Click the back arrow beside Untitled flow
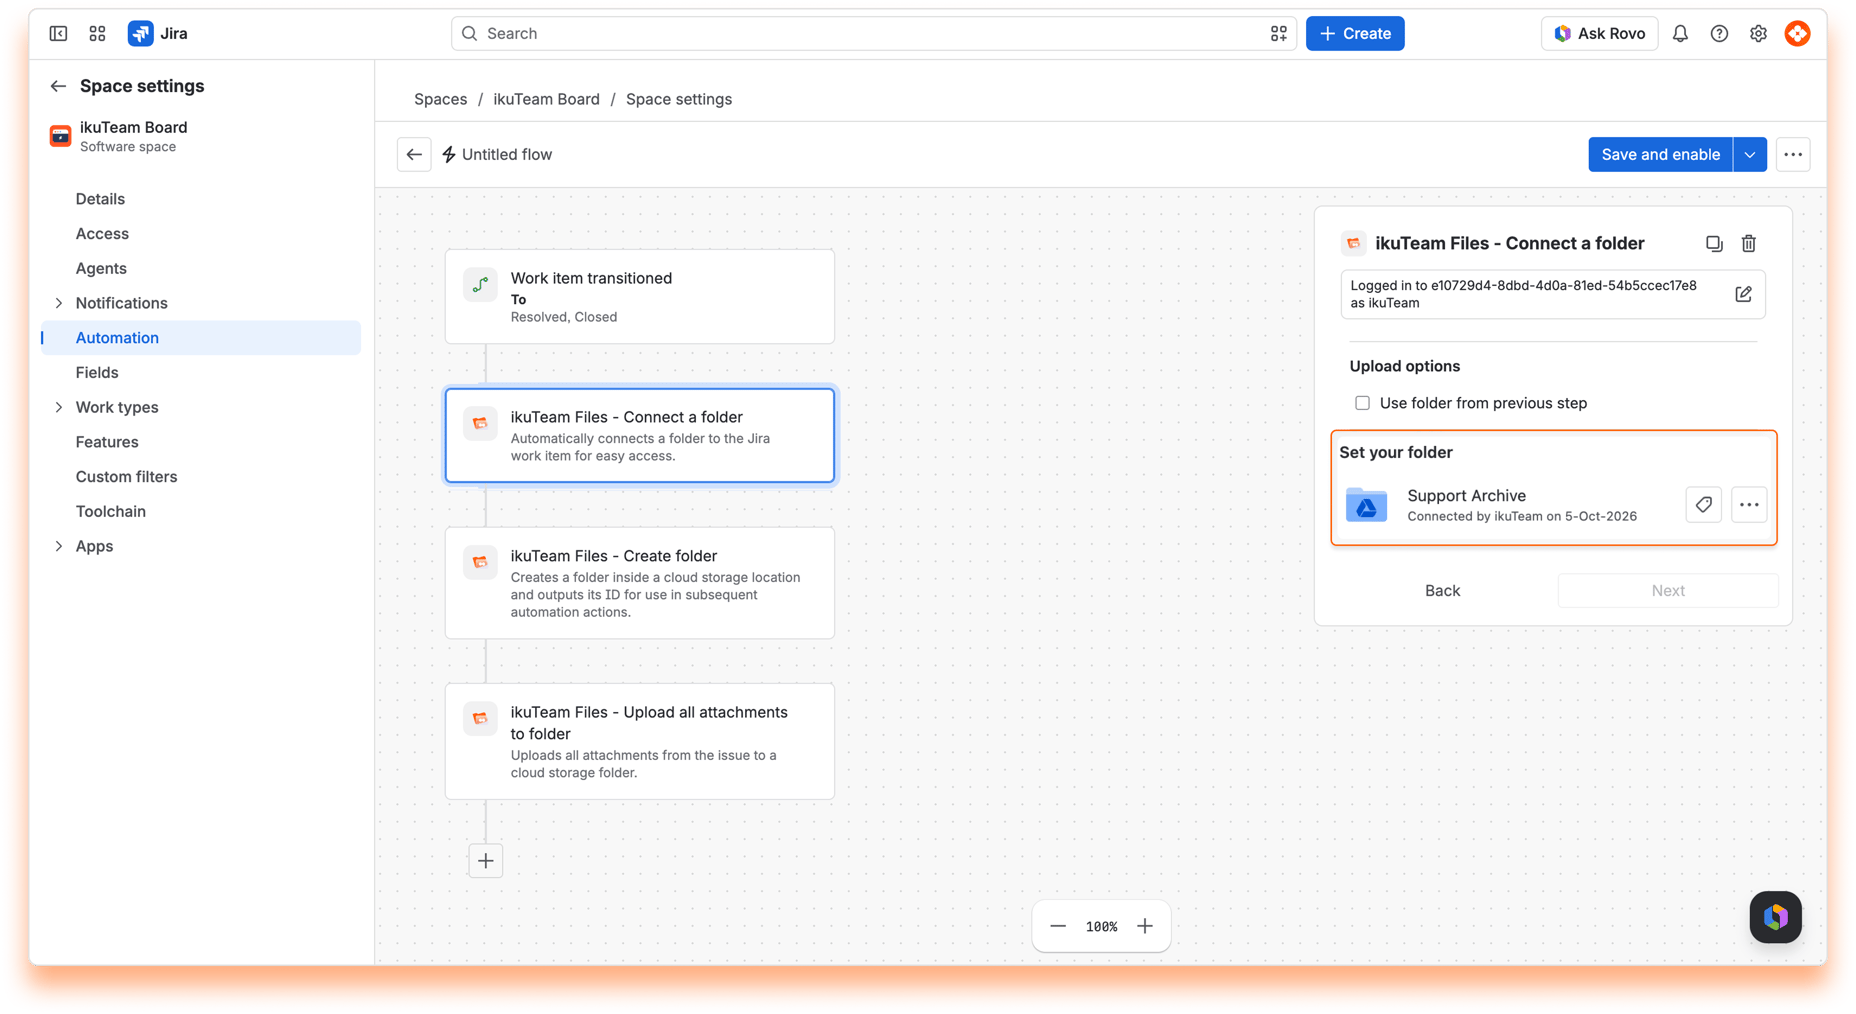This screenshot has width=1856, height=1014. pyautogui.click(x=414, y=154)
